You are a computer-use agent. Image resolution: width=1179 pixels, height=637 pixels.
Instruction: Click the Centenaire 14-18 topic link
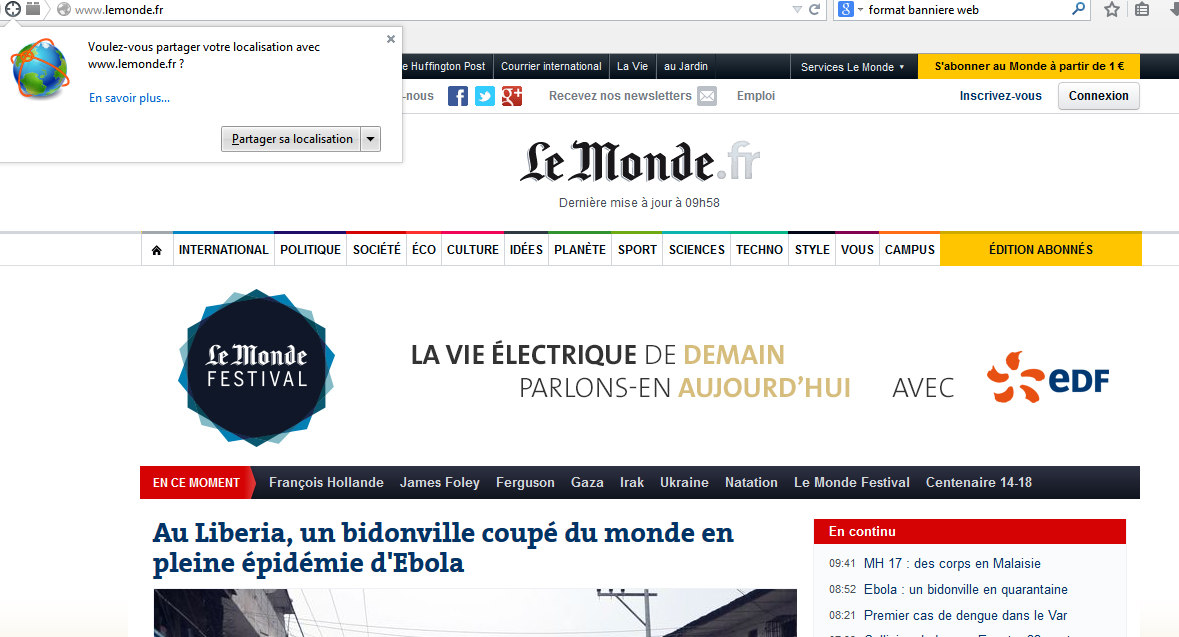tap(979, 483)
